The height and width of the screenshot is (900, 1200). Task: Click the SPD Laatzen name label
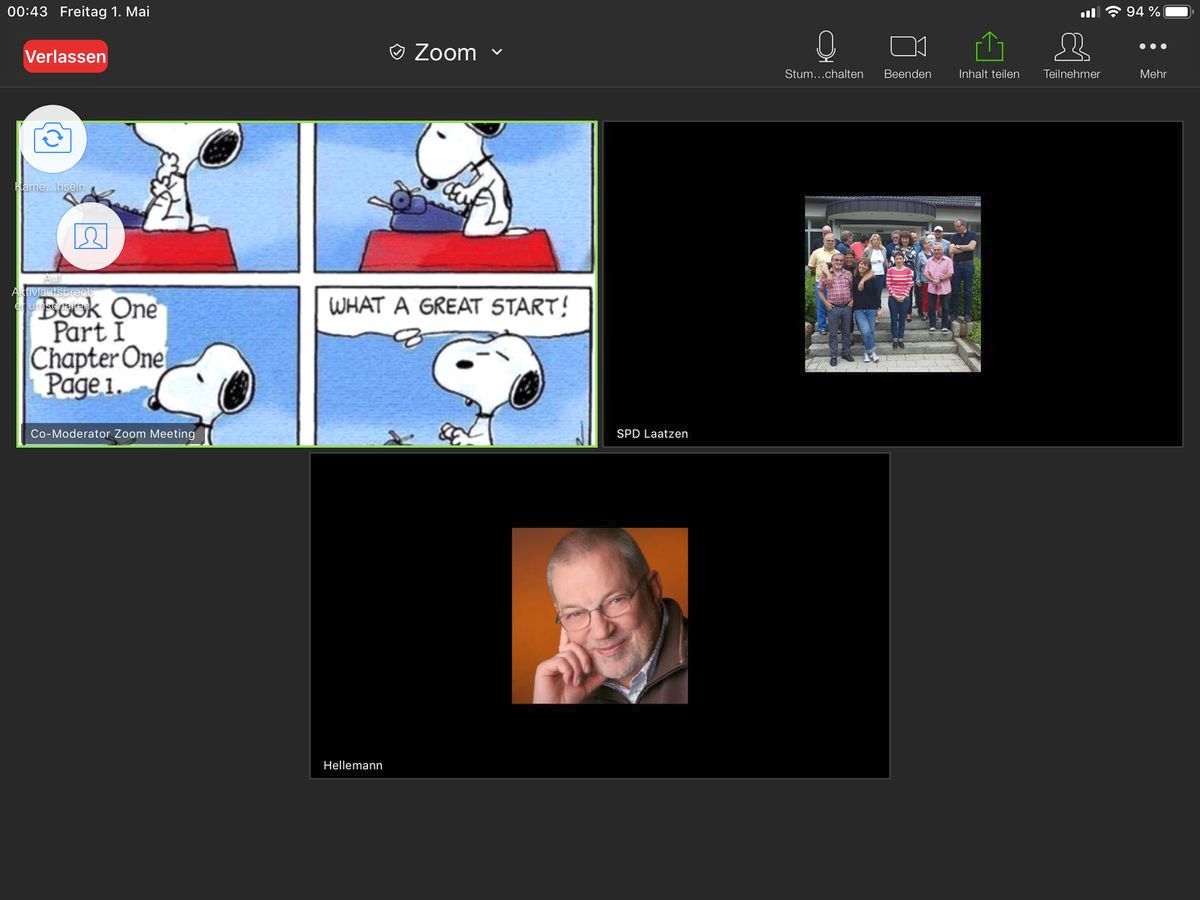point(652,434)
